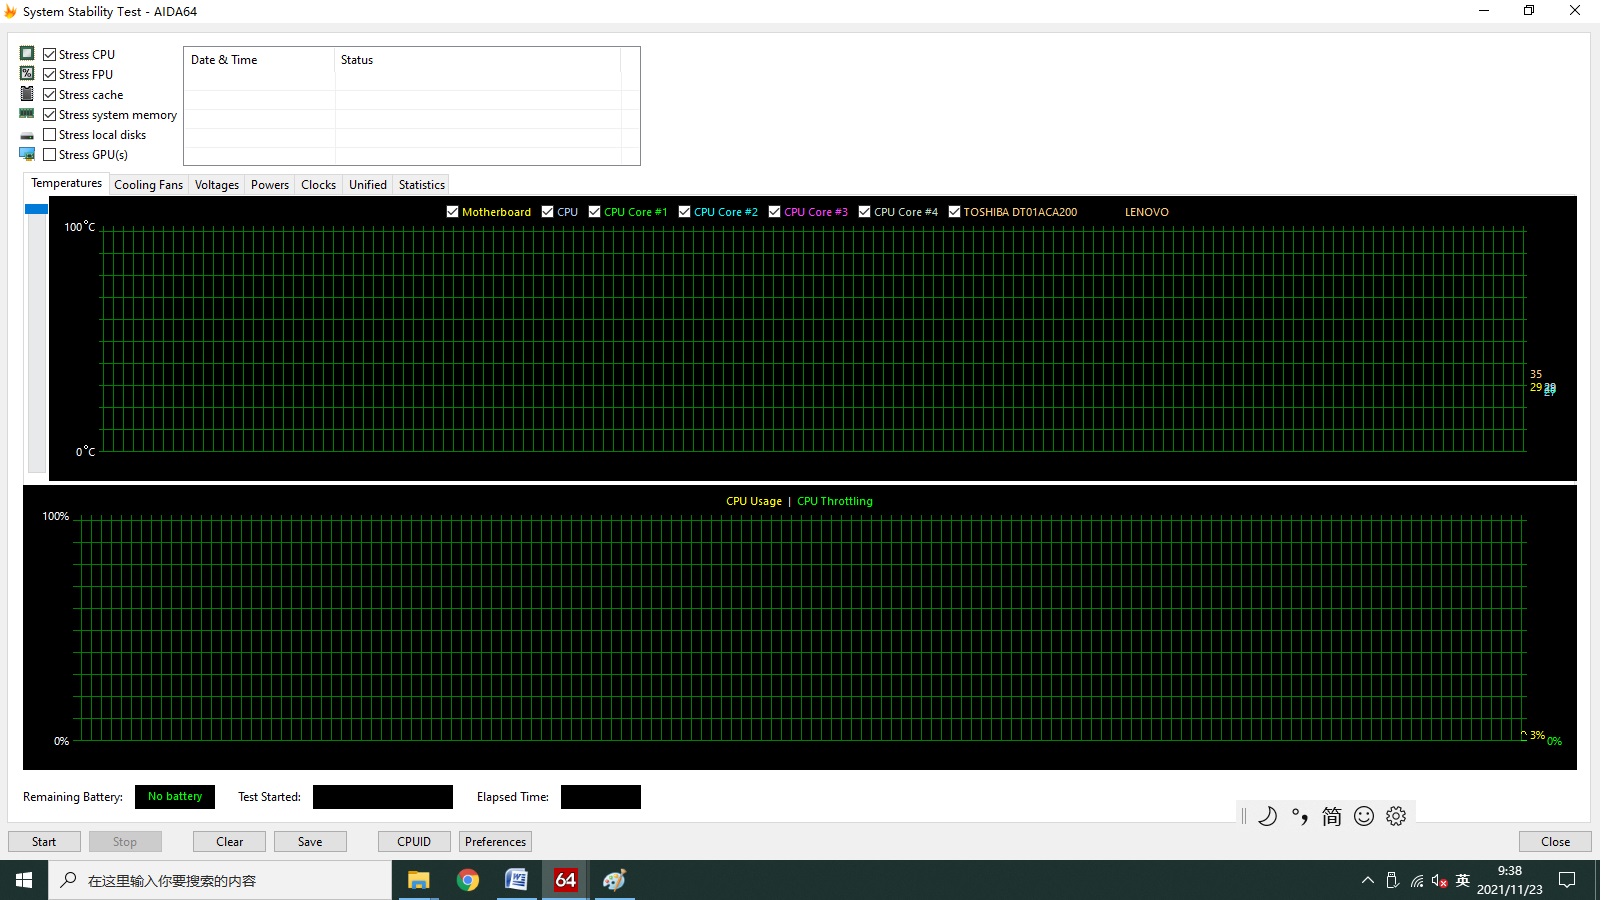Viewport: 1604px width, 900px height.
Task: Enable the Stress GPU(s) checkbox
Action: (50, 155)
